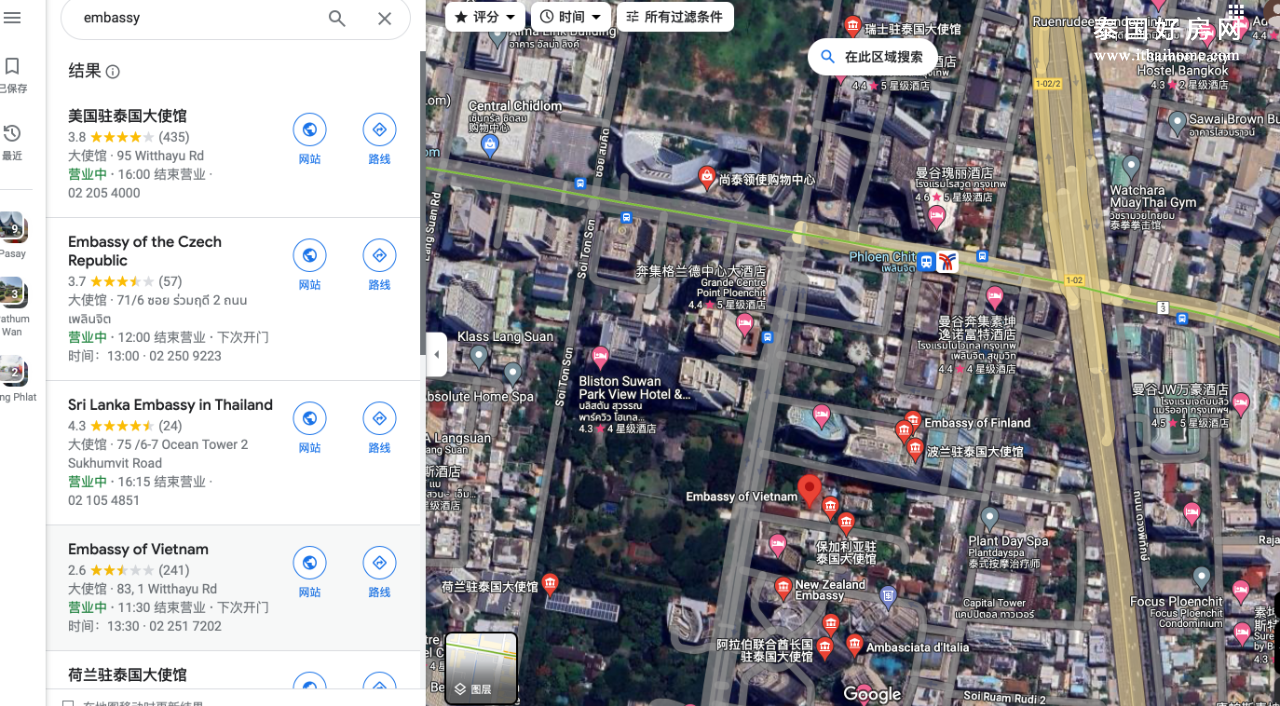
Task: Click the selected Embassy of Vietnam map pin
Action: [x=810, y=491]
